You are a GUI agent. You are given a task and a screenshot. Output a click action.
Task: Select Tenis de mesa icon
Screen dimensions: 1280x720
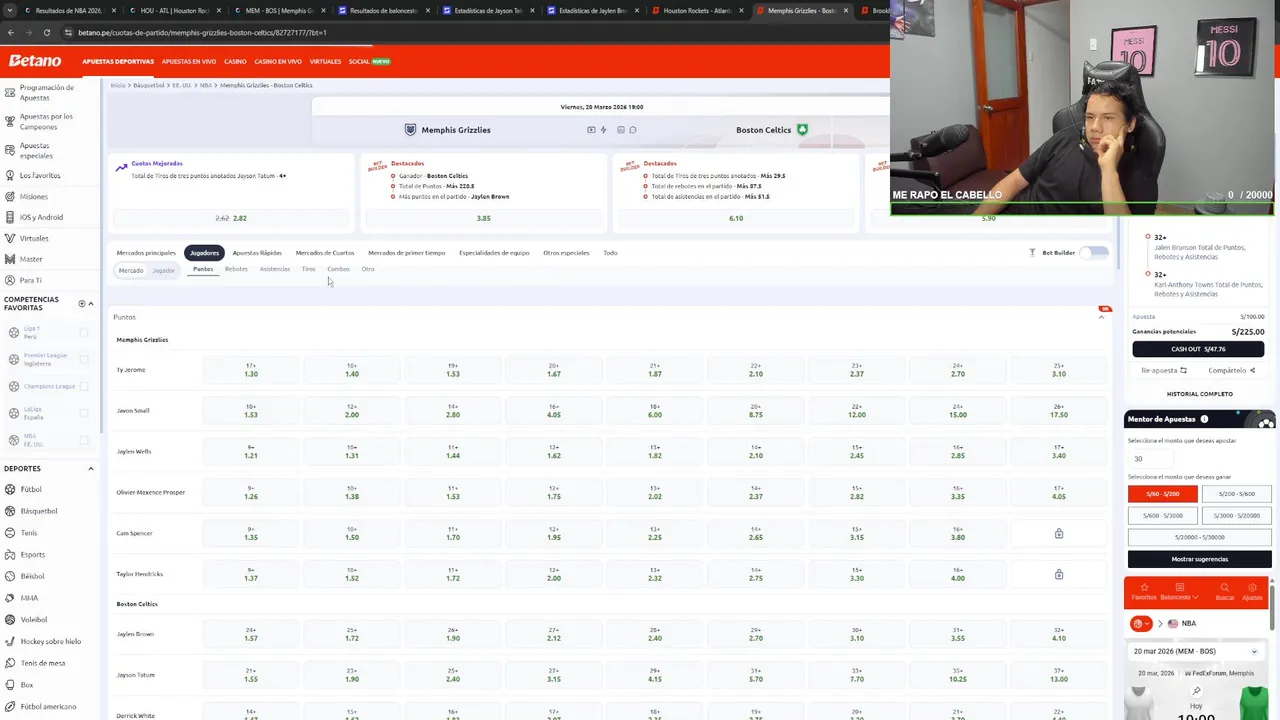coord(10,663)
